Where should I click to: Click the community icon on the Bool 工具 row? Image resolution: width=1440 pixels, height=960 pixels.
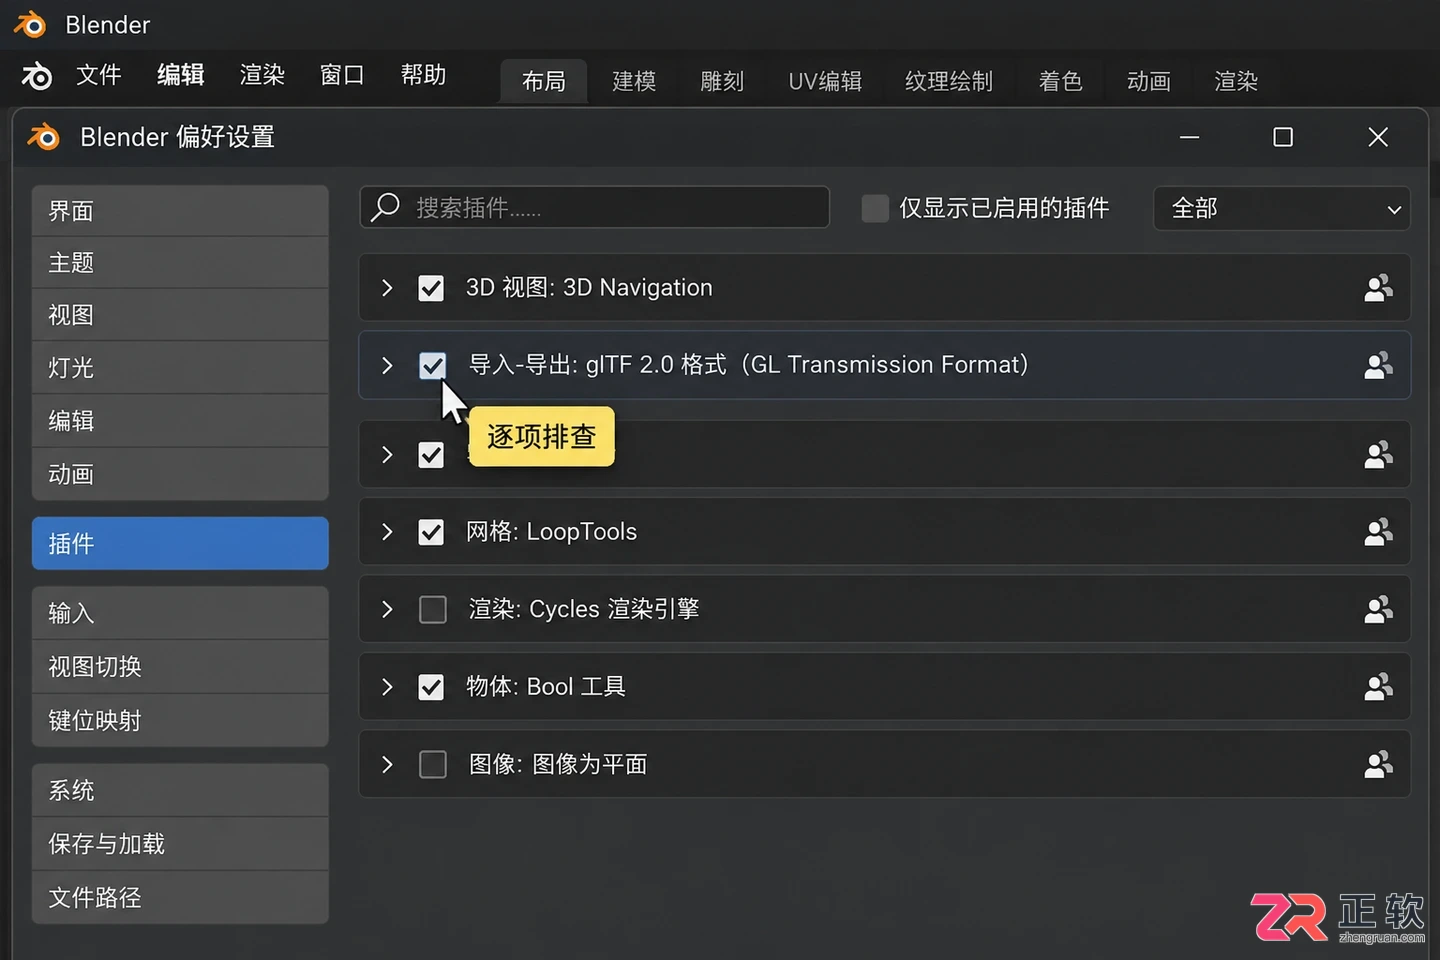tap(1379, 687)
